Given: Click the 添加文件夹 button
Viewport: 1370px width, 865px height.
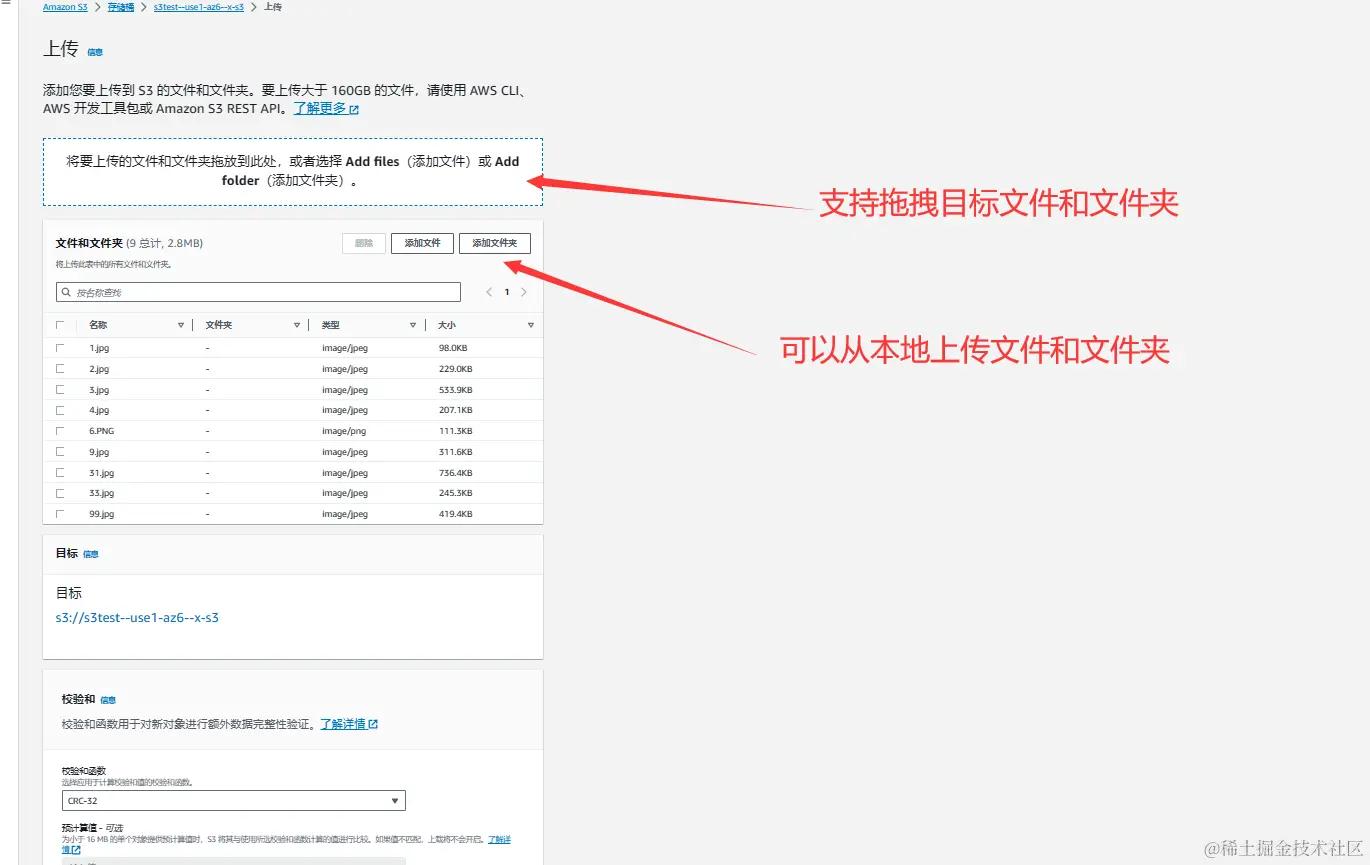Looking at the screenshot, I should point(495,243).
